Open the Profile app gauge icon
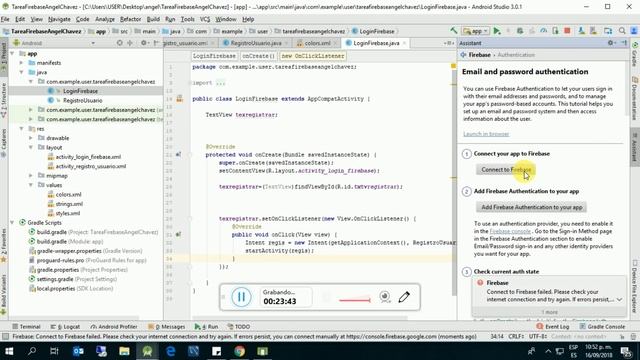Screen dimensions: 640x360 coord(543,31)
